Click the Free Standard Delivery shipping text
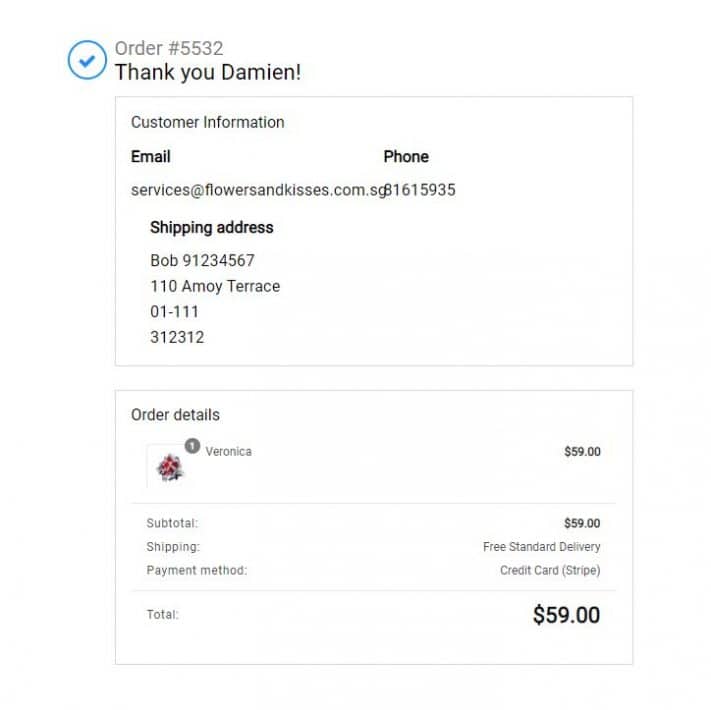Image resolution: width=711 pixels, height=710 pixels. (x=541, y=547)
